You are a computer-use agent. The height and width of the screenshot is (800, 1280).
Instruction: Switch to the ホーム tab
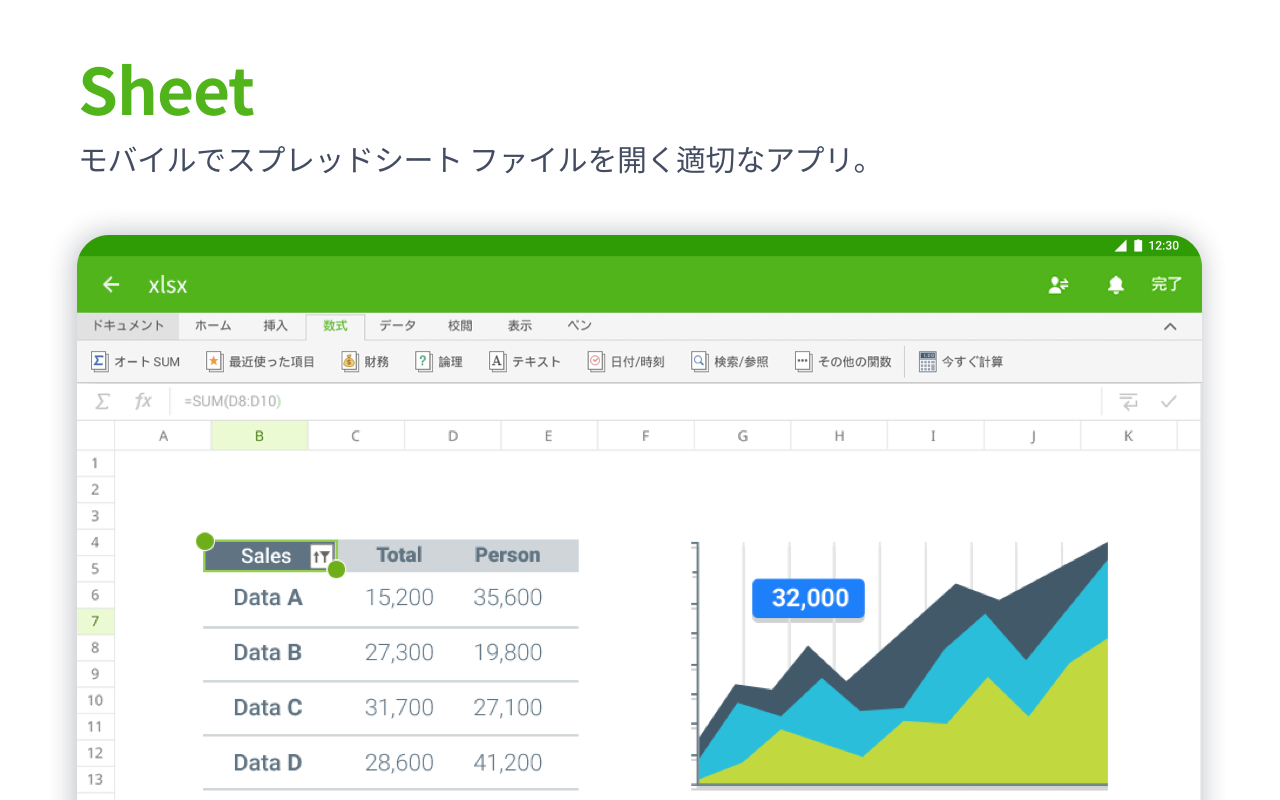(x=213, y=326)
